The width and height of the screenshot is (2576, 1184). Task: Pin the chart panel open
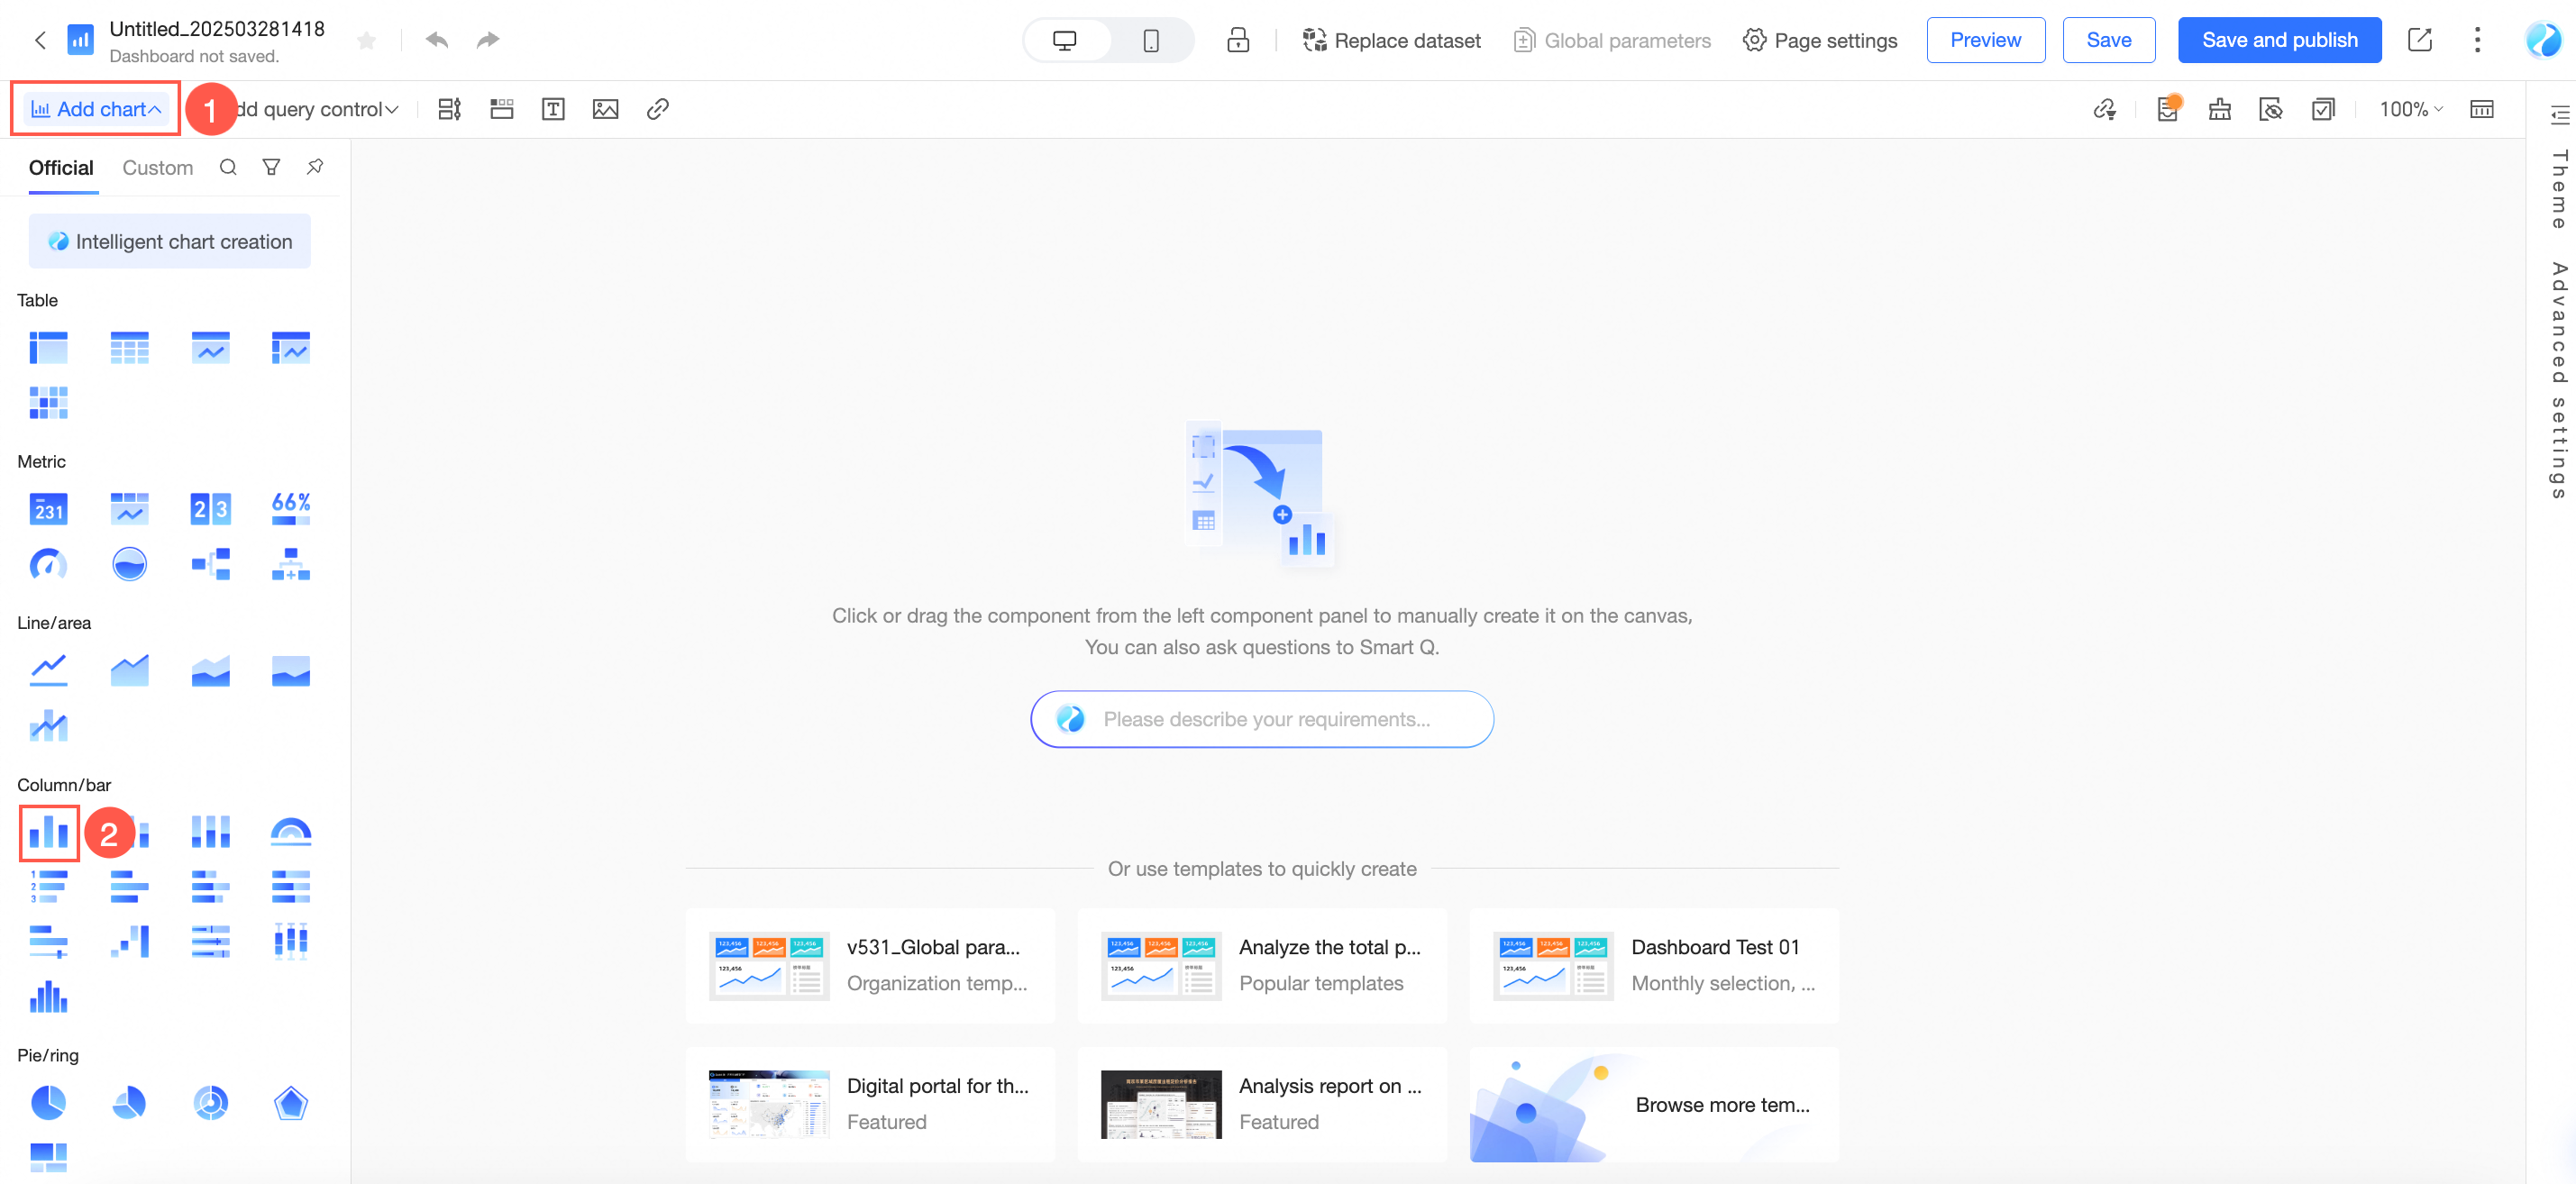click(315, 167)
